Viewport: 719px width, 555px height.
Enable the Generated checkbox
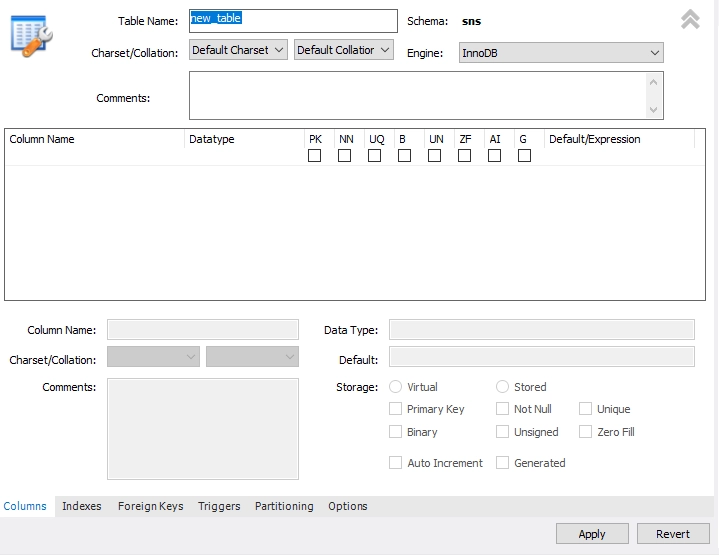[x=503, y=462]
